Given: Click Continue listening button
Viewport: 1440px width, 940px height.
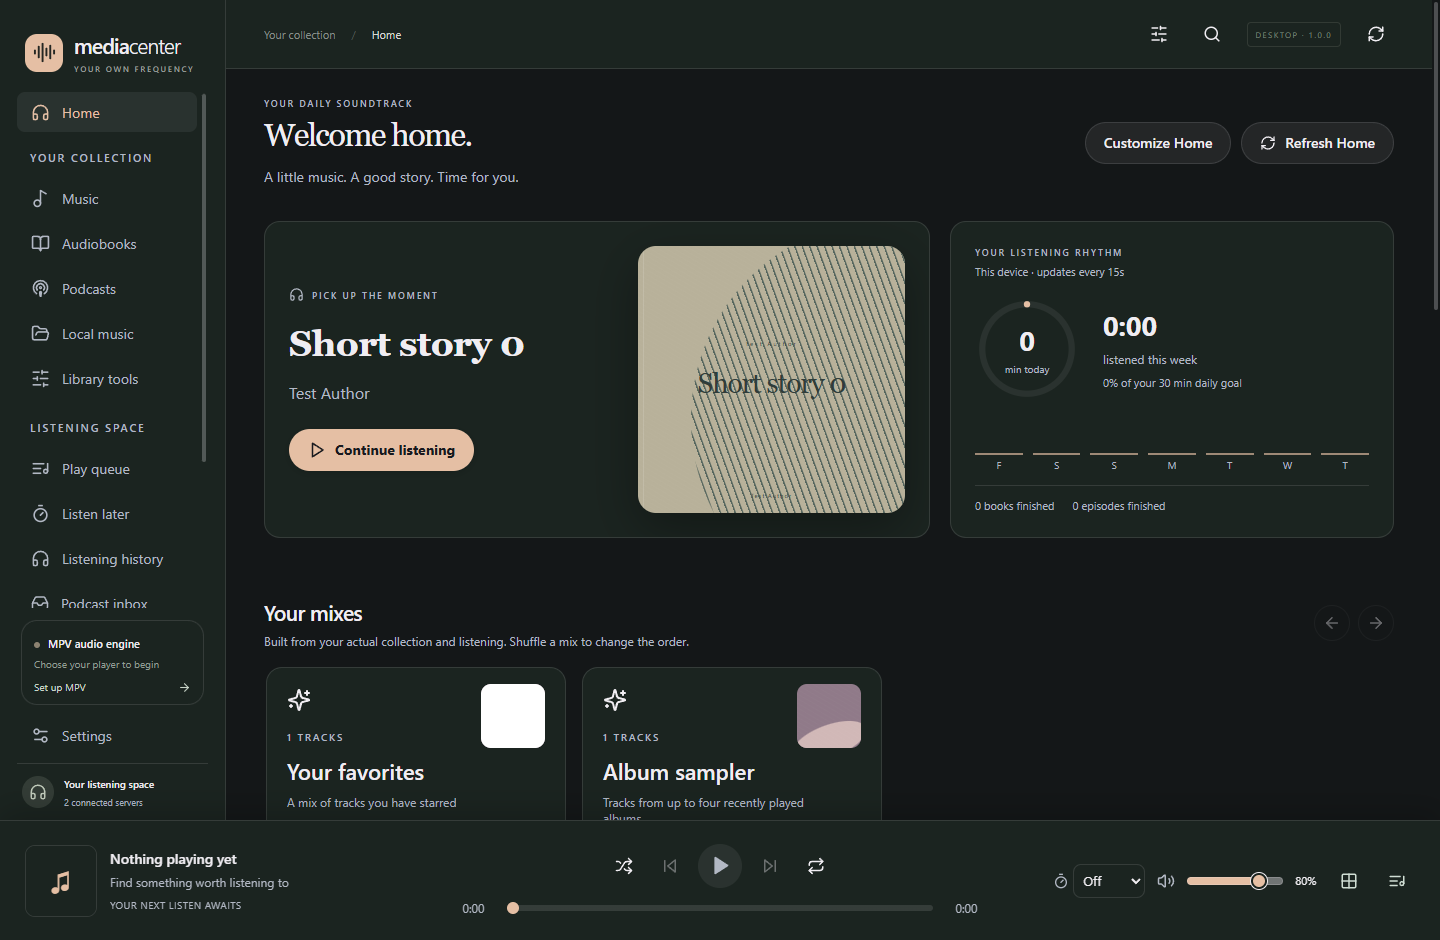Looking at the screenshot, I should [381, 450].
